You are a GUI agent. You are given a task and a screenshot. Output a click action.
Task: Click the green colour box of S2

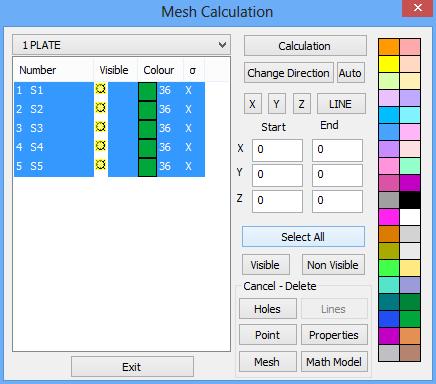point(147,110)
